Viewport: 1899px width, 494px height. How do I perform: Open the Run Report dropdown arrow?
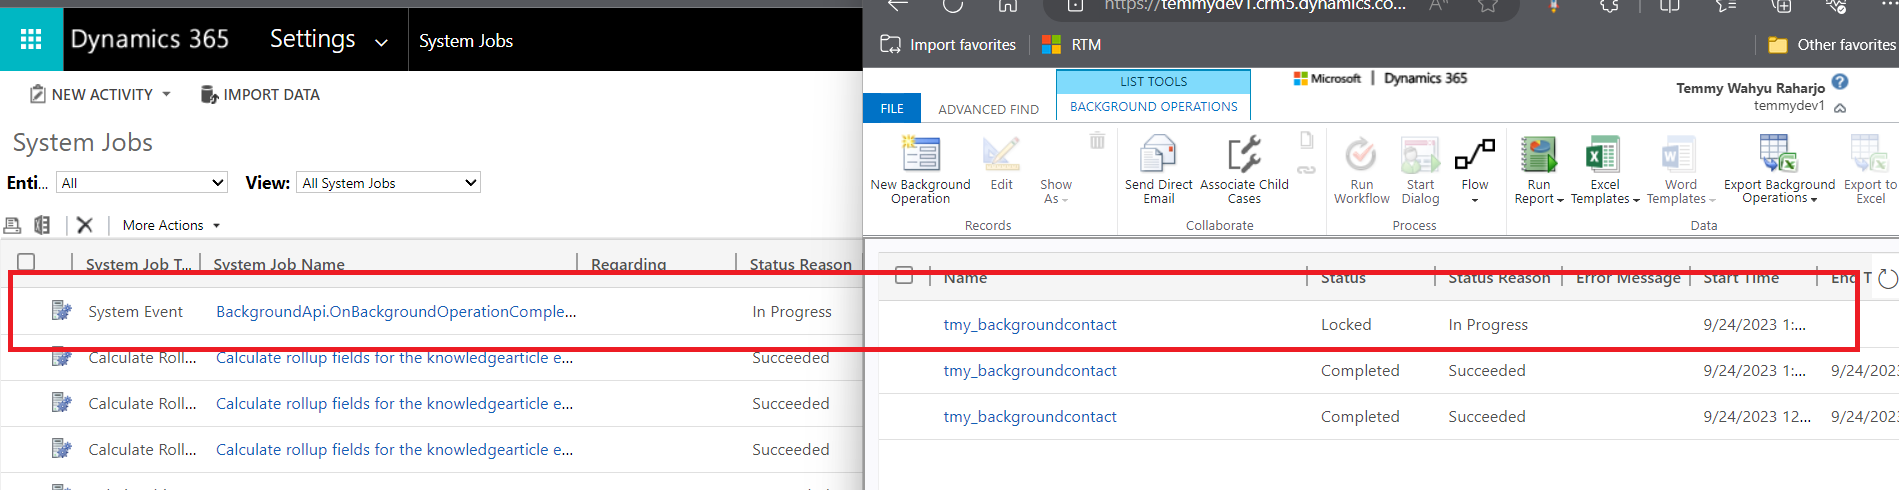pyautogui.click(x=1559, y=200)
